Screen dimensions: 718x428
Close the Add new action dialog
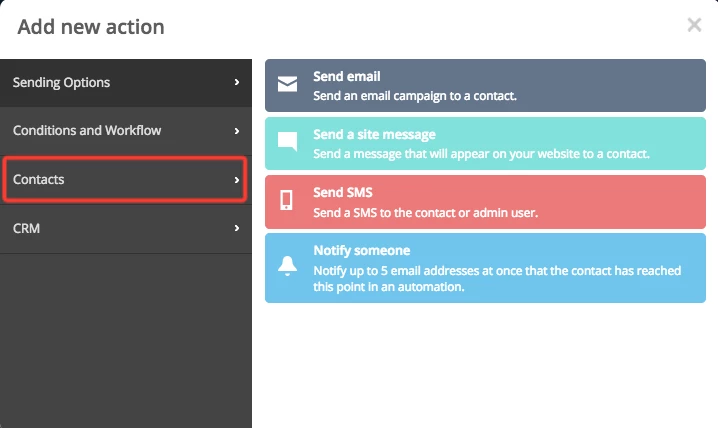point(694,25)
